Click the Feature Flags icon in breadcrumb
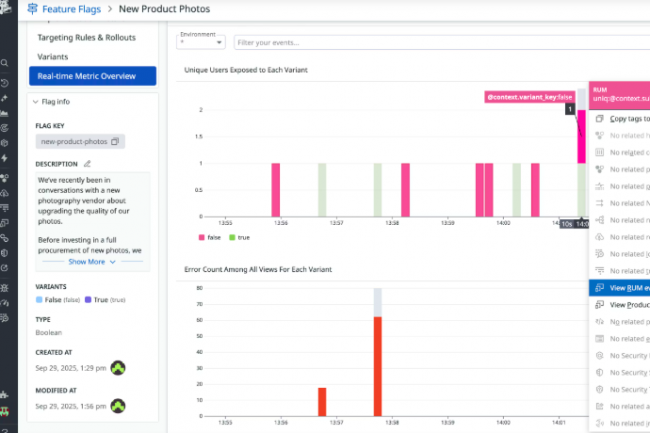The width and height of the screenshot is (650, 433). coord(31,9)
